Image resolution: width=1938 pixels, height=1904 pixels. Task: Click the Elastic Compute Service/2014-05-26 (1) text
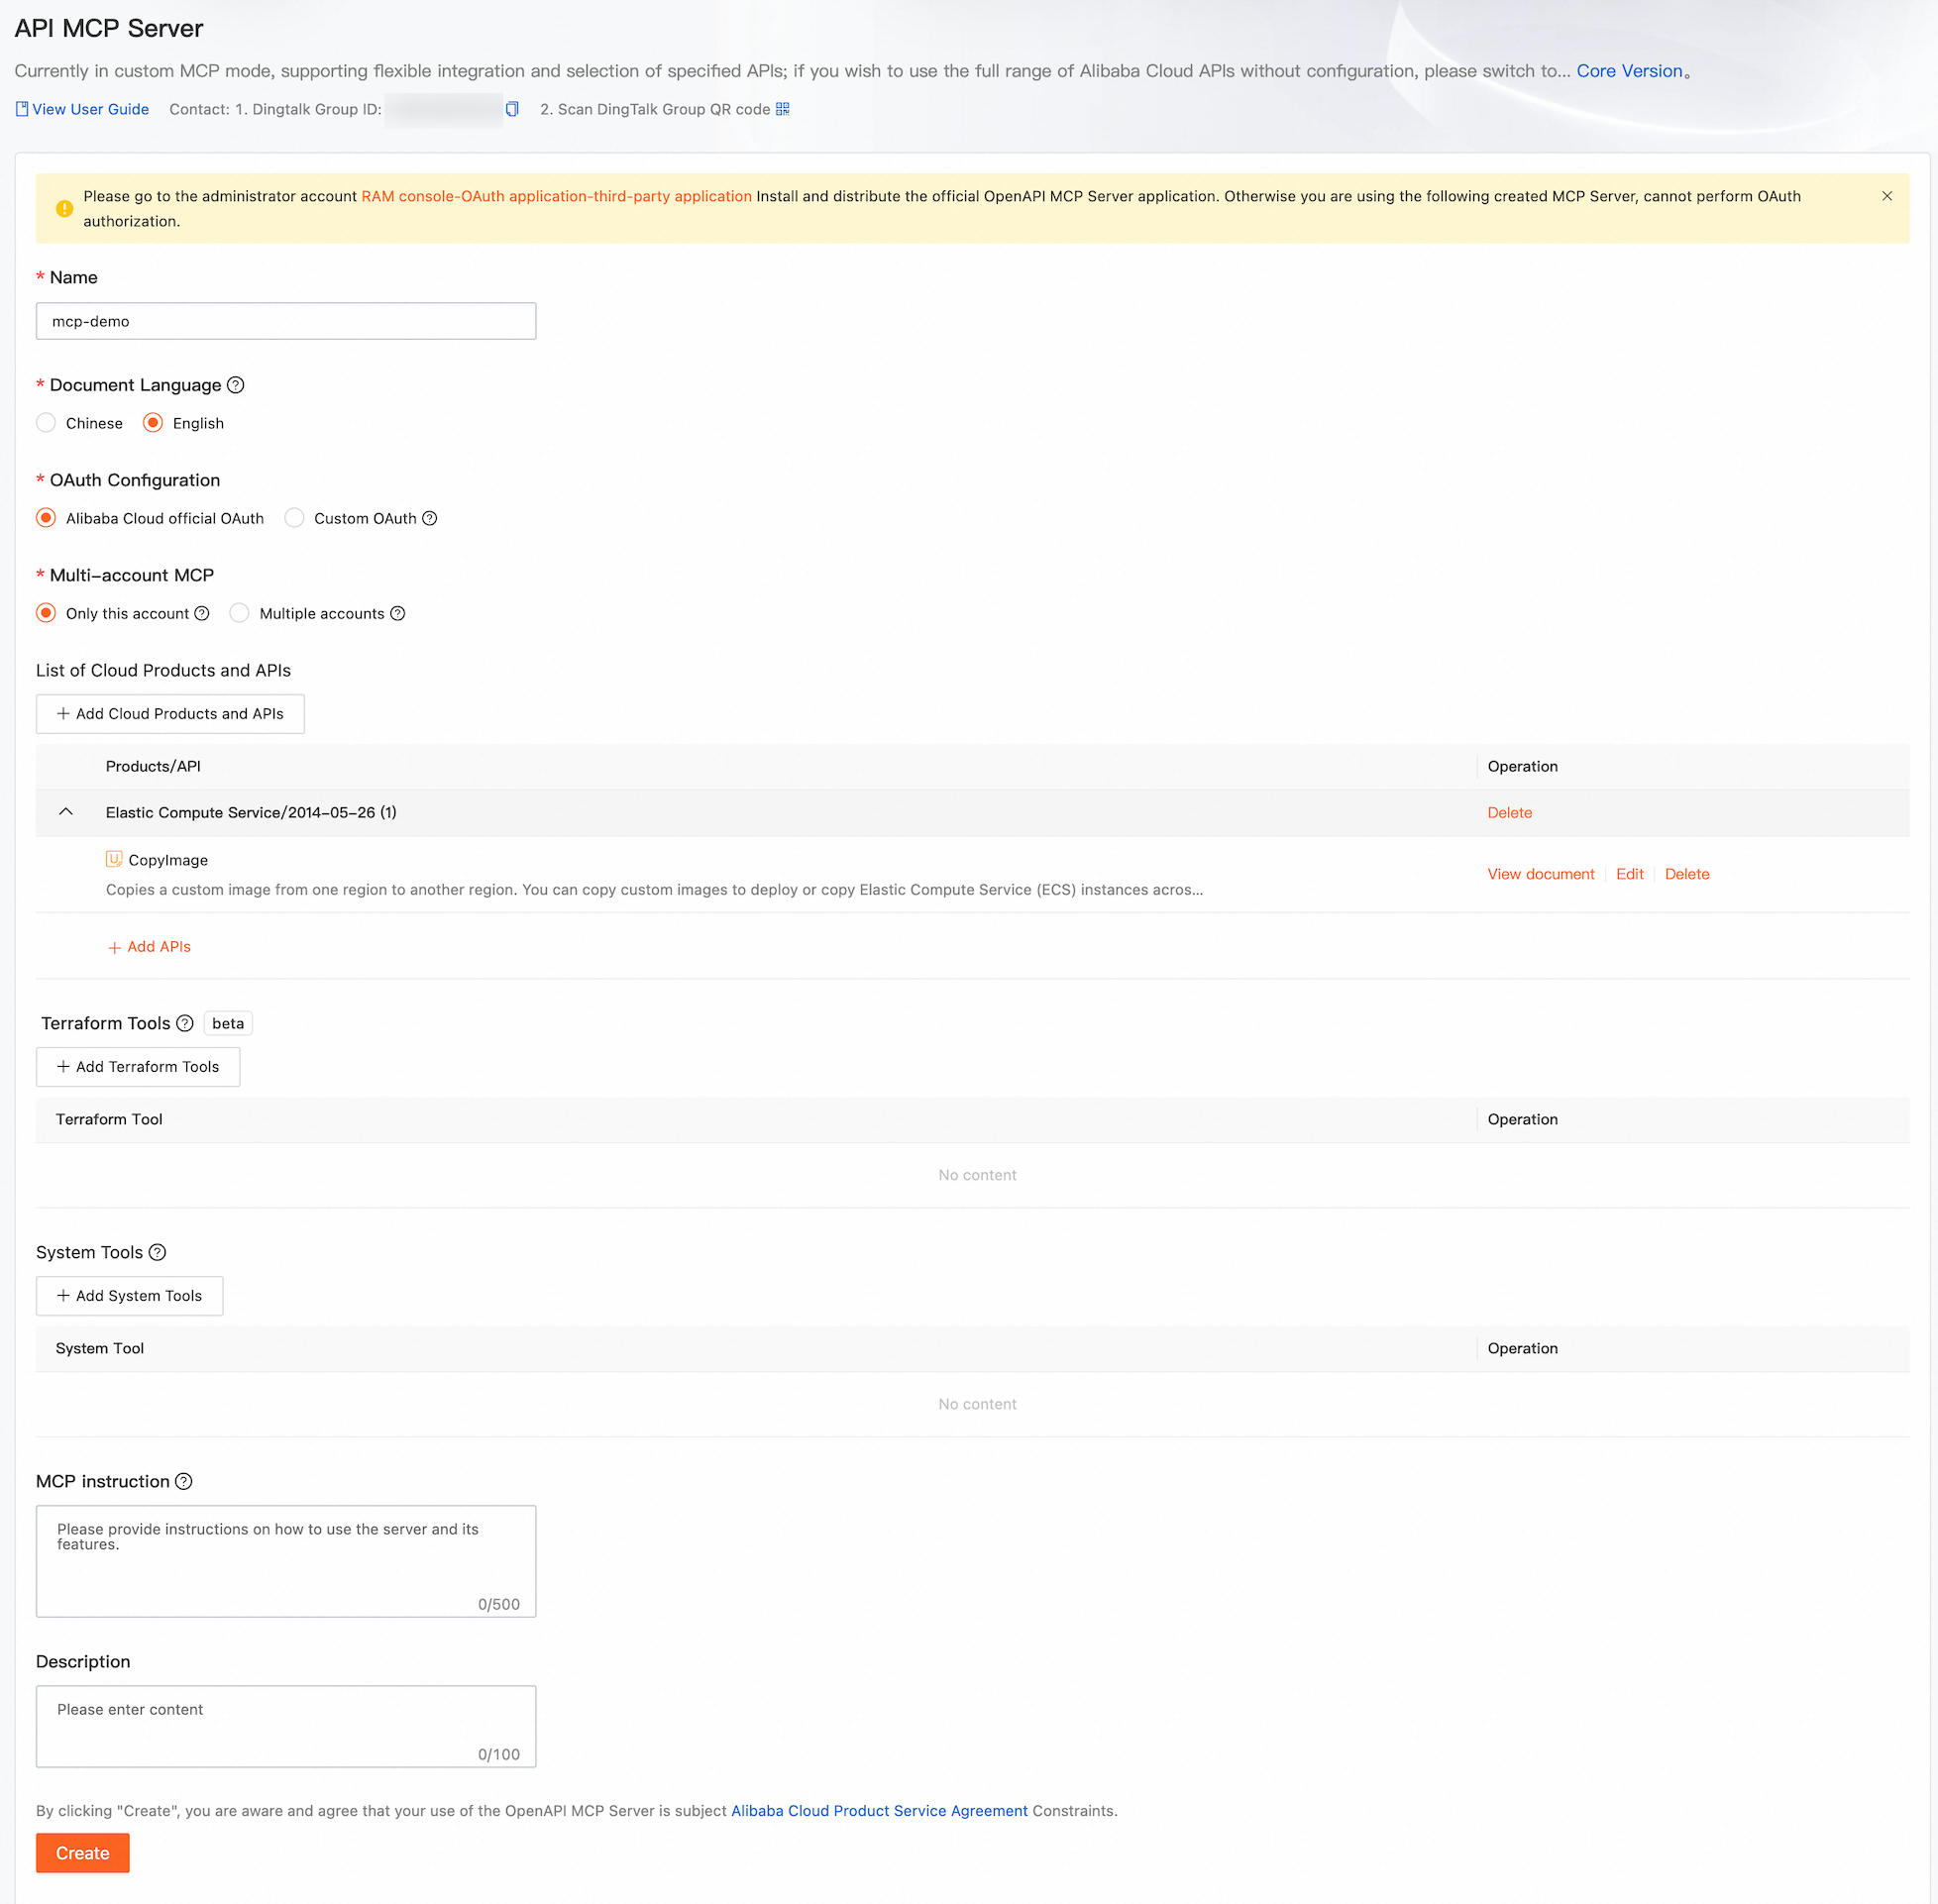251,812
